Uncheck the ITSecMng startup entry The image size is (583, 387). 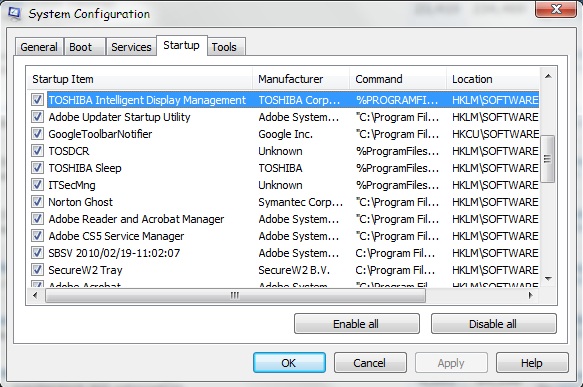[x=37, y=185]
